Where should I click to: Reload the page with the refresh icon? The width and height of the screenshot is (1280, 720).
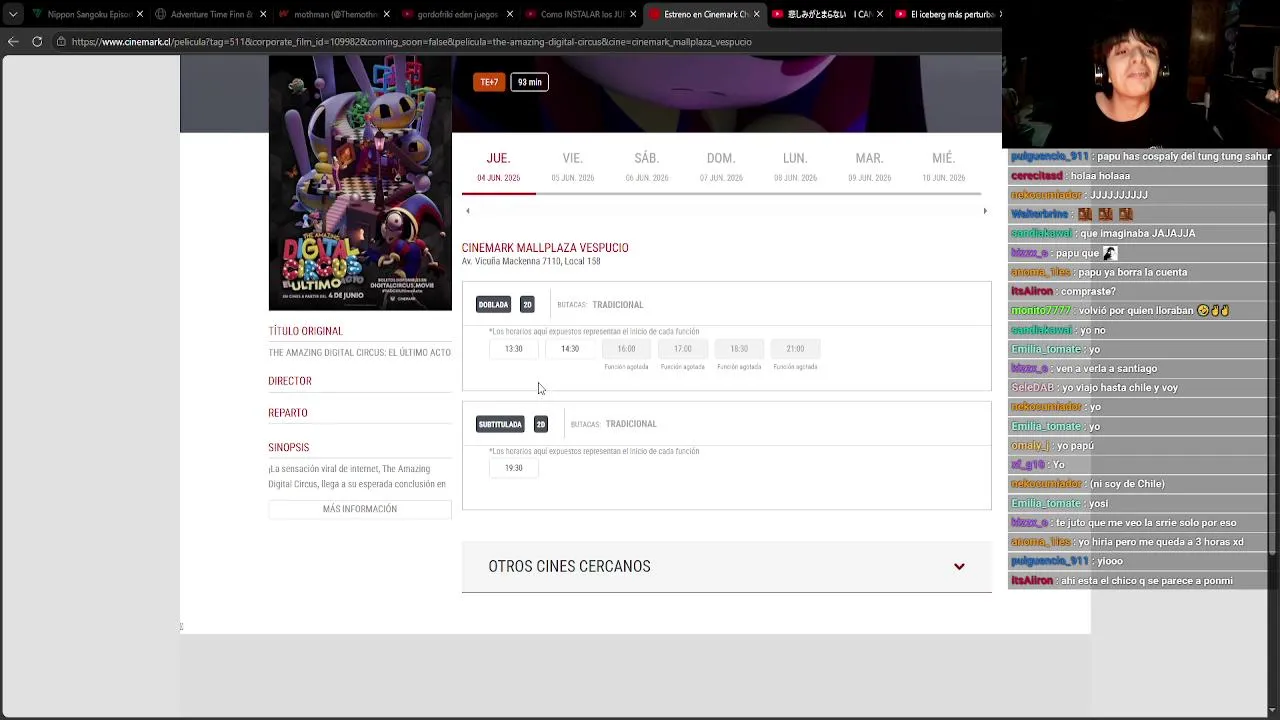(37, 42)
